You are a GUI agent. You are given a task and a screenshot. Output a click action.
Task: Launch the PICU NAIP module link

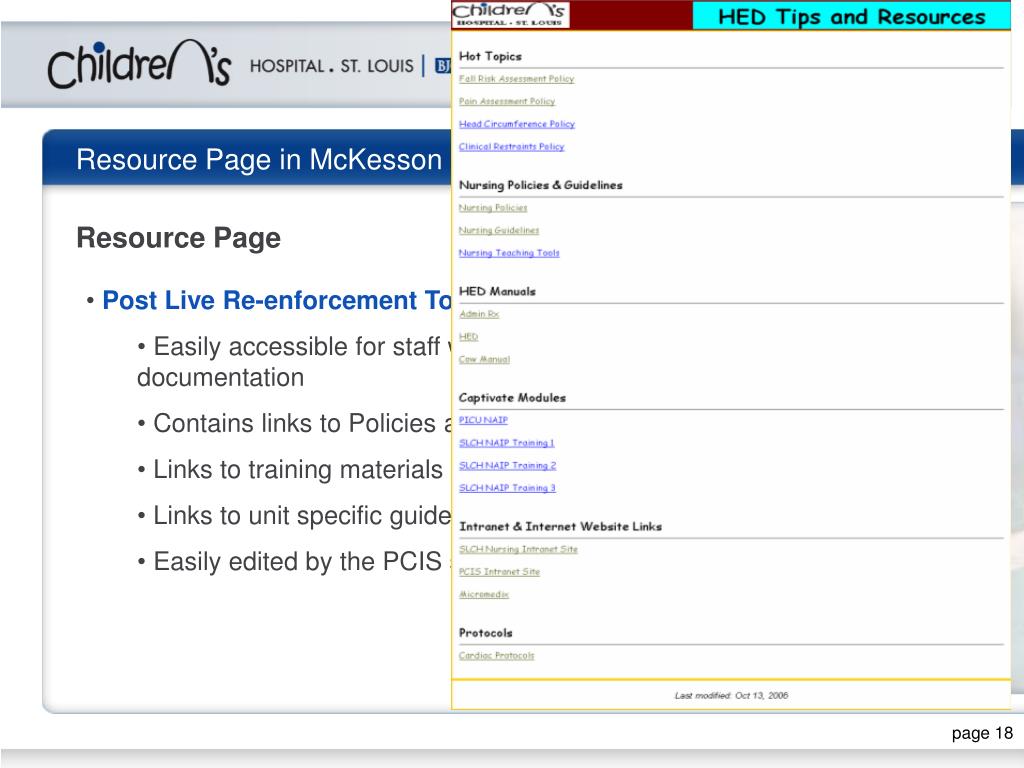(x=483, y=420)
